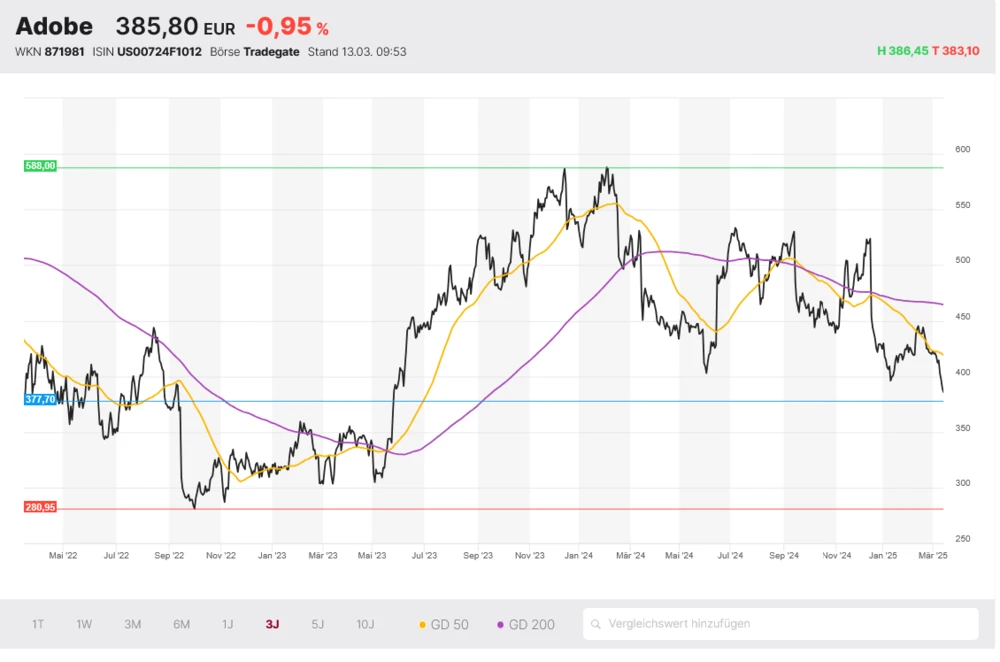Image resolution: width=1000 pixels, height=662 pixels.
Task: Switch to the 1J time range
Action: coord(228,624)
